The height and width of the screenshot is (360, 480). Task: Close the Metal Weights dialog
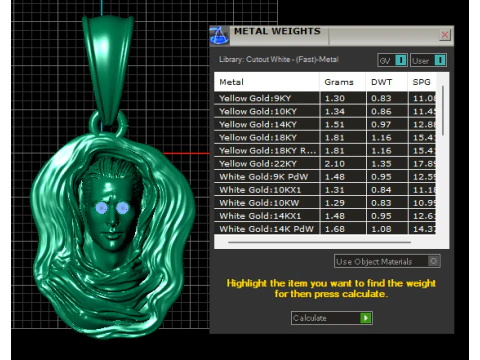(445, 35)
